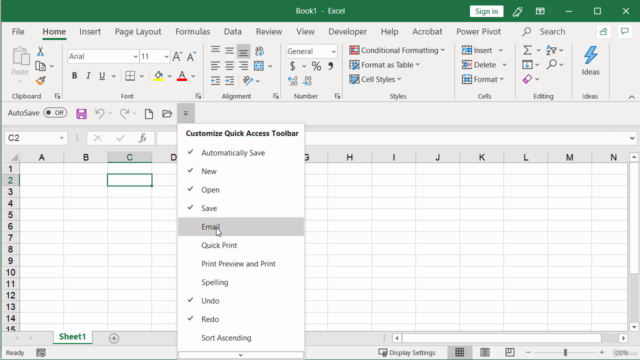Open the Ideas lightning bolt button
The width and height of the screenshot is (640, 360).
(x=590, y=60)
